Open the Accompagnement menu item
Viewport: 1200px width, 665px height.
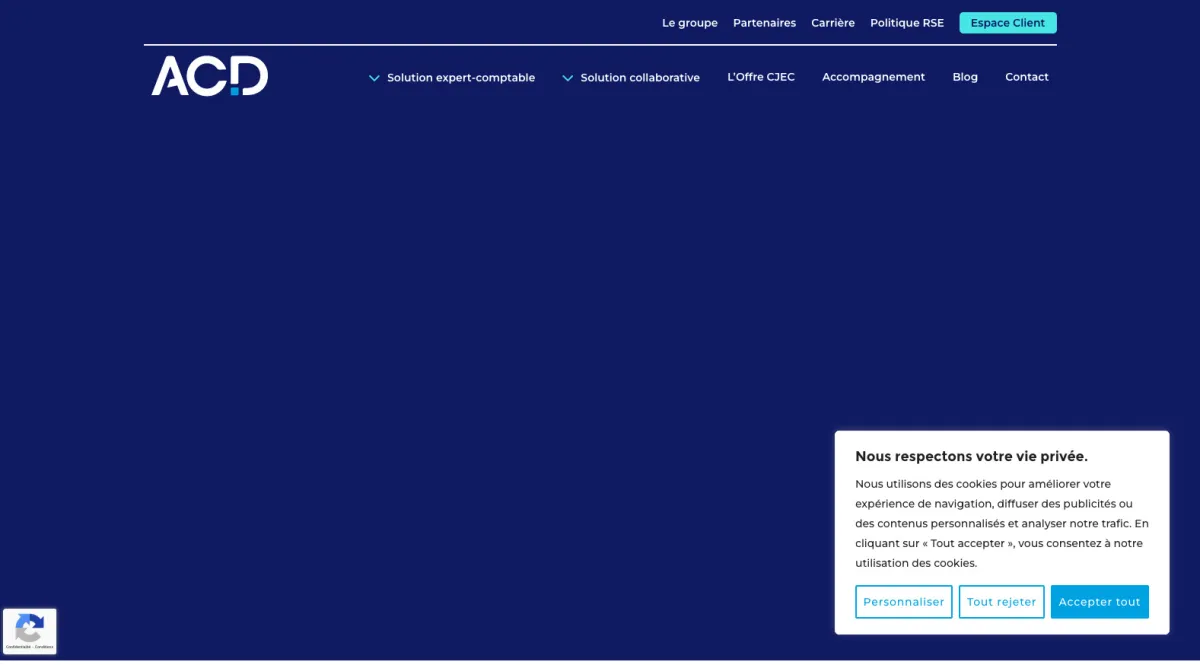[x=873, y=77]
